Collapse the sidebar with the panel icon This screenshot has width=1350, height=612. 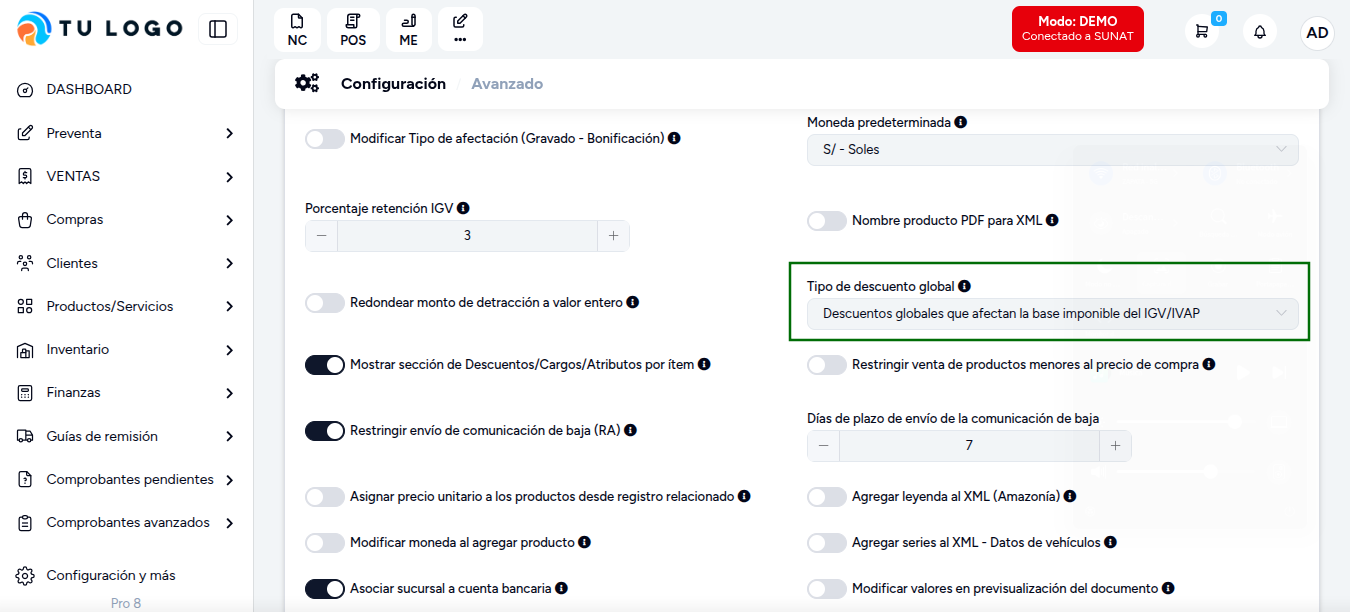click(x=218, y=29)
